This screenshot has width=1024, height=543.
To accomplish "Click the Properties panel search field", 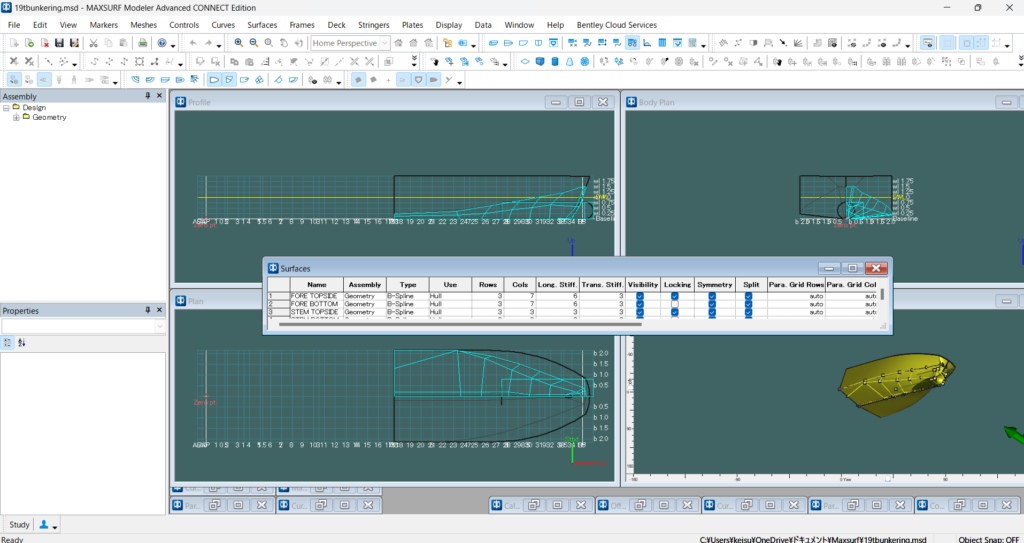I will click(82, 326).
